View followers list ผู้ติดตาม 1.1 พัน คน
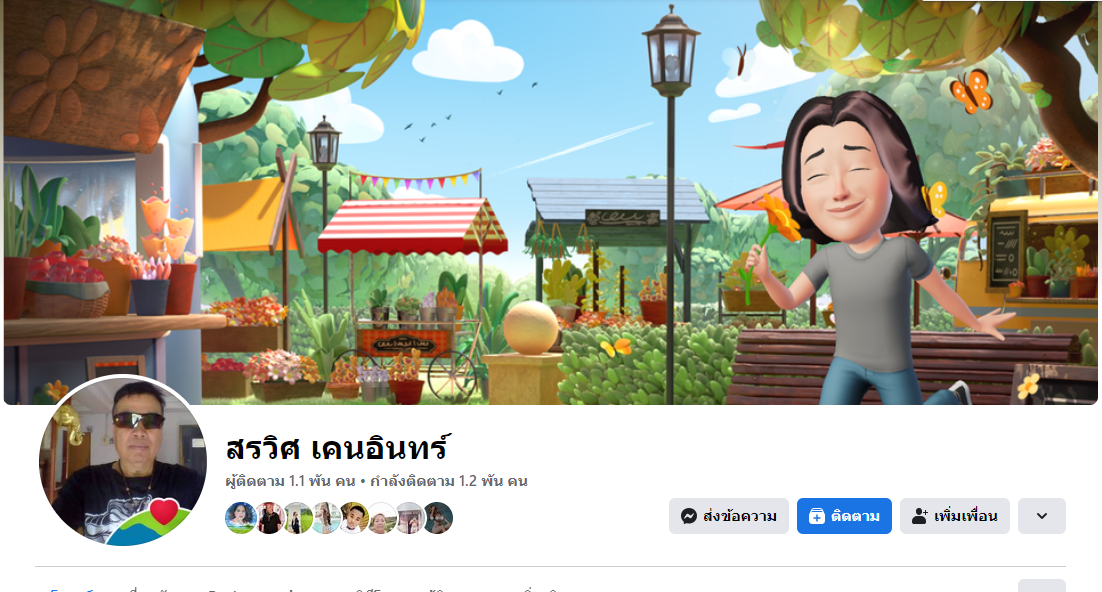 pos(290,482)
